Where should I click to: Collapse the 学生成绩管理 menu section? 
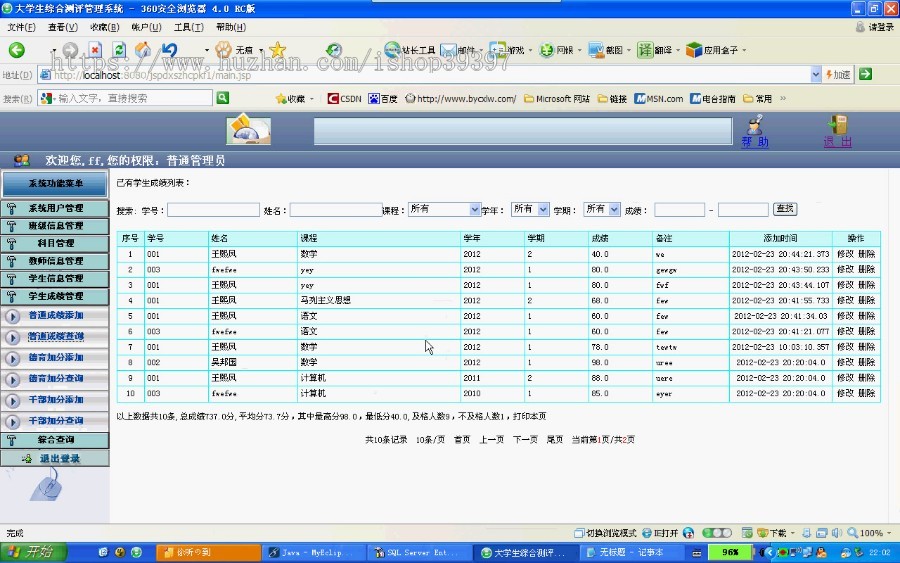55,296
